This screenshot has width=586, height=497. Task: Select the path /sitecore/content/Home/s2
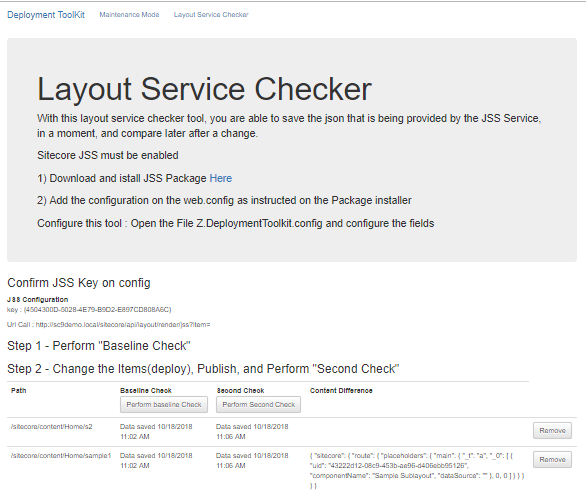click(52, 426)
